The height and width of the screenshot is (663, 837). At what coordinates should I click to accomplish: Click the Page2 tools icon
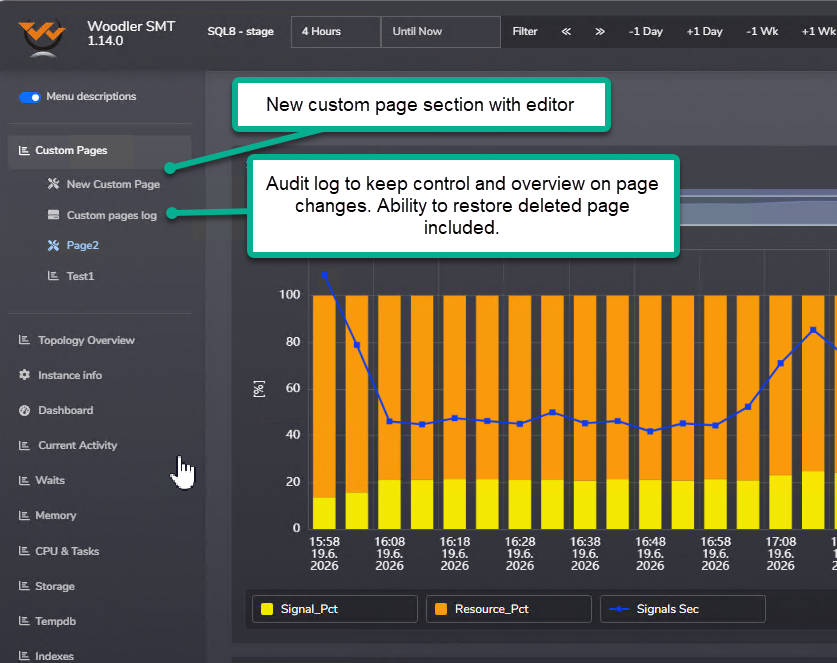click(x=53, y=246)
